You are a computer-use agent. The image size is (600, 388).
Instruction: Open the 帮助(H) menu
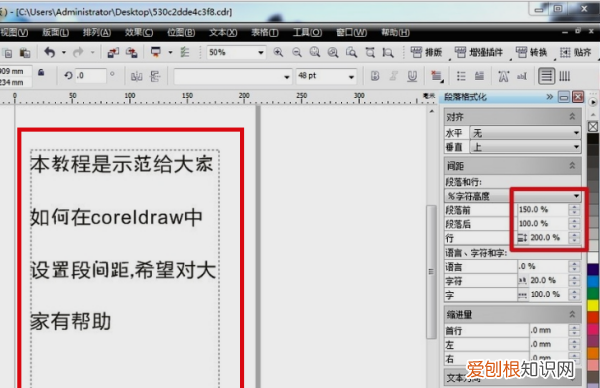pos(395,33)
